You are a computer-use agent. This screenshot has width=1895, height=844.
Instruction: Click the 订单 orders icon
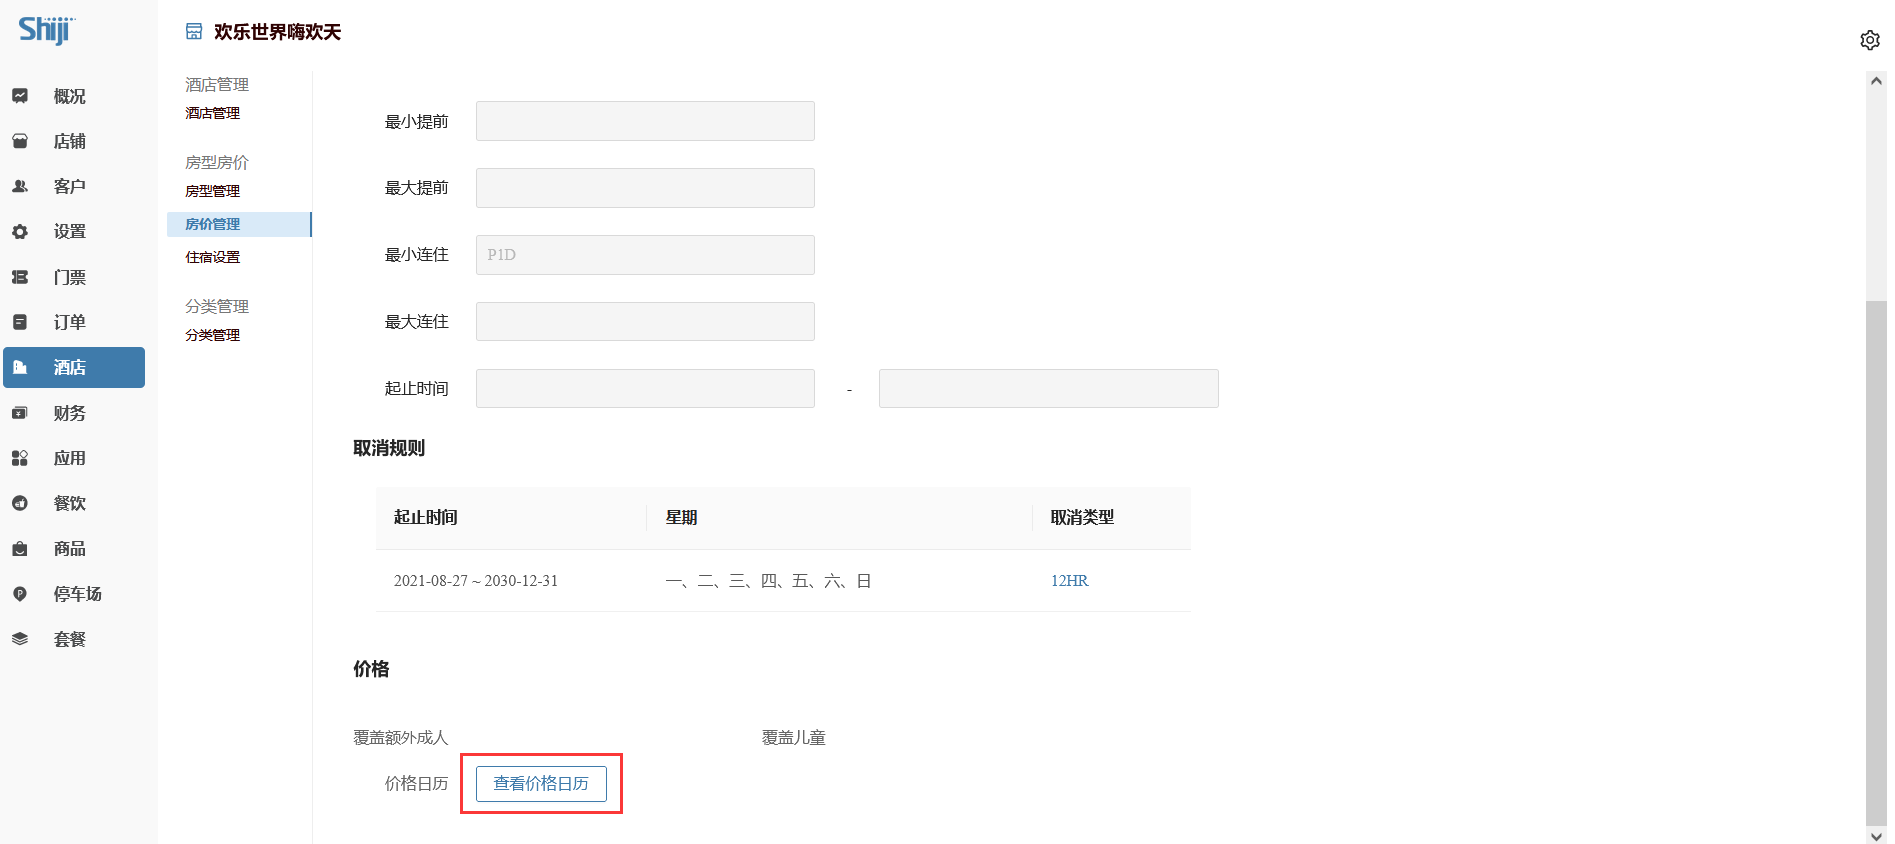coord(20,322)
